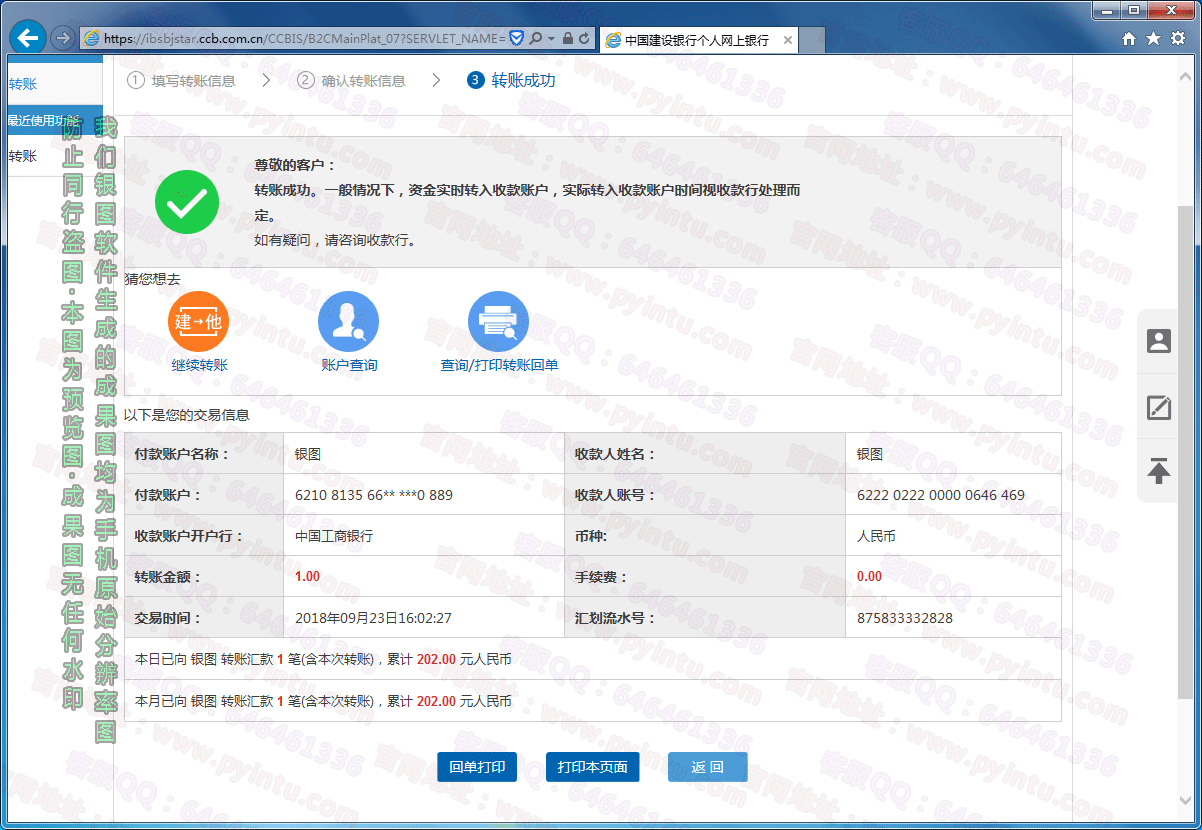Click the 本月已向 monthly transfer summary line
Screen dimensions: 1202x830
click(323, 701)
